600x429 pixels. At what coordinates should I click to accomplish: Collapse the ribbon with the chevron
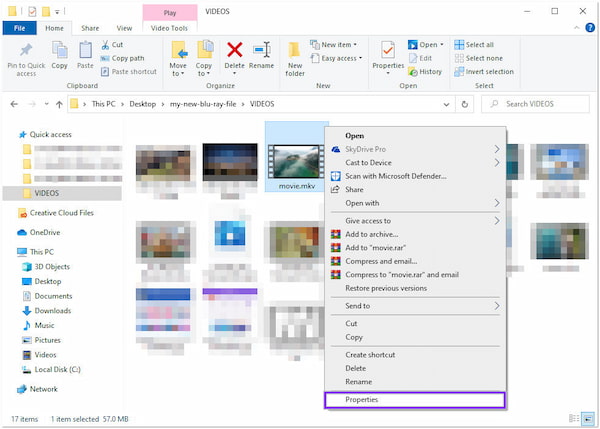(577, 28)
